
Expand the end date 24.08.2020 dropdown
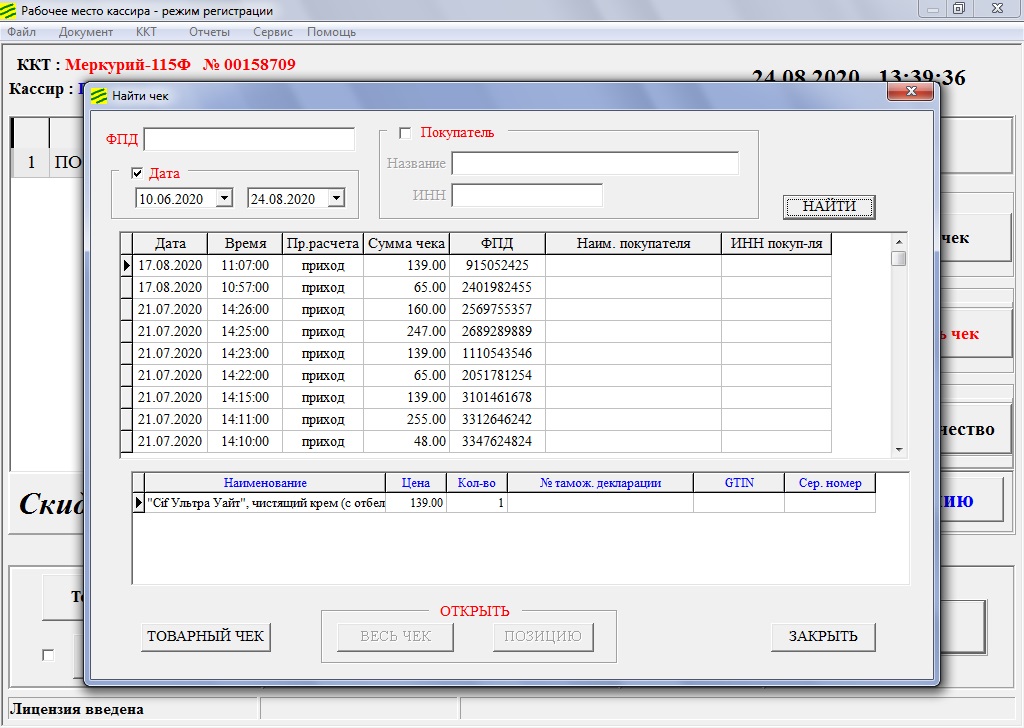(336, 198)
